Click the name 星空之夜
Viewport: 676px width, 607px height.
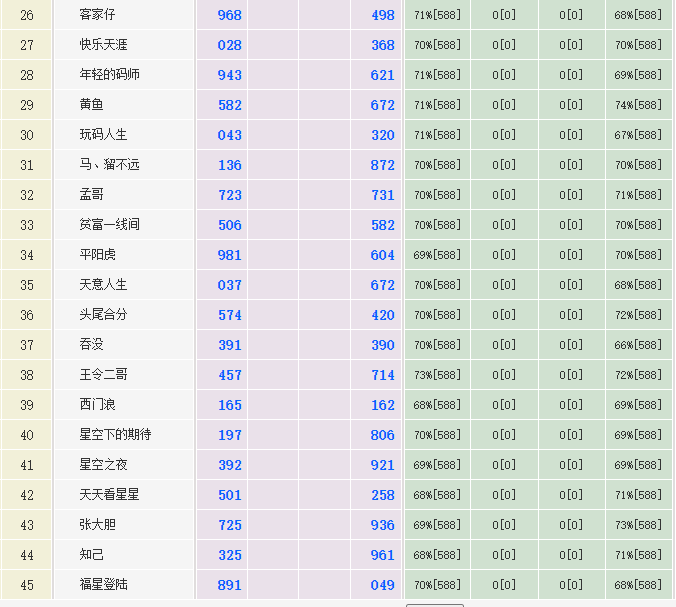click(103, 465)
